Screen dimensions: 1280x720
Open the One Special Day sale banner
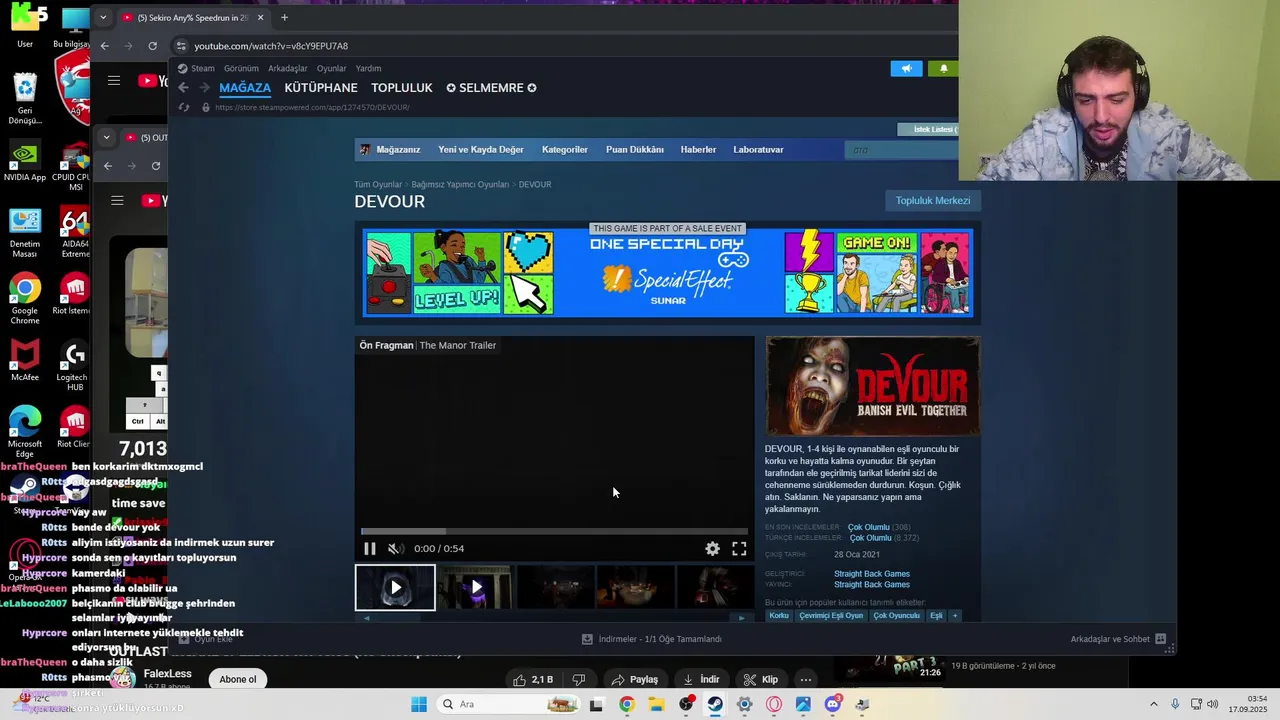[668, 272]
